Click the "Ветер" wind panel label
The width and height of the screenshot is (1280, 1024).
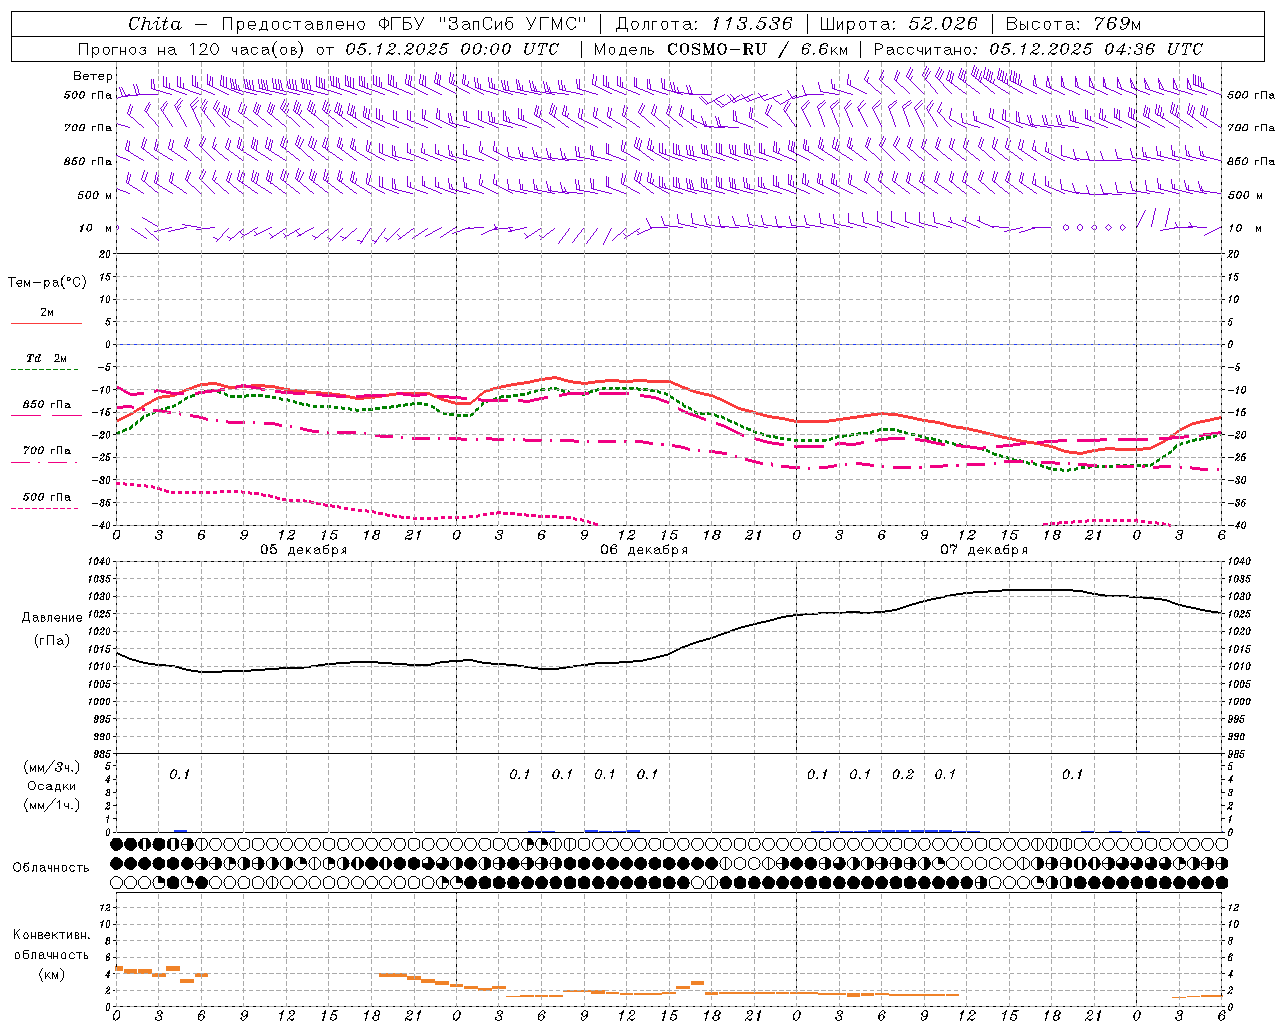(93, 76)
